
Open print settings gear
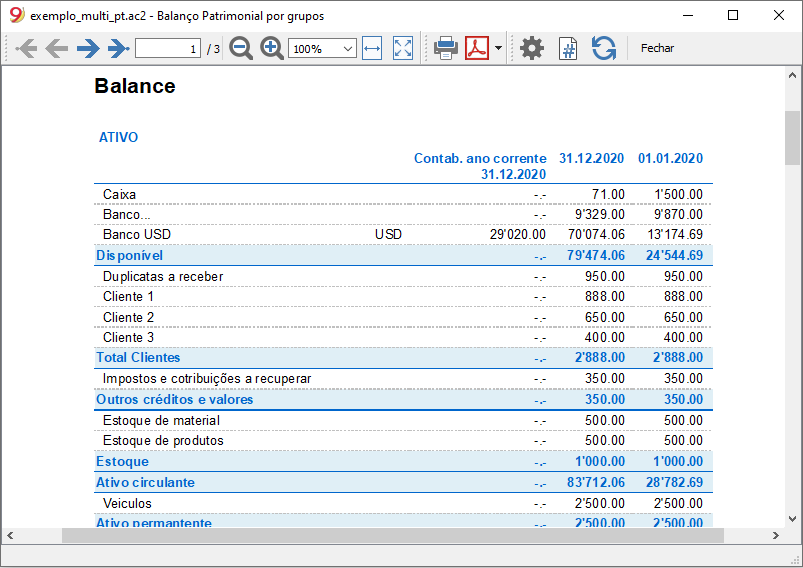pyautogui.click(x=532, y=49)
